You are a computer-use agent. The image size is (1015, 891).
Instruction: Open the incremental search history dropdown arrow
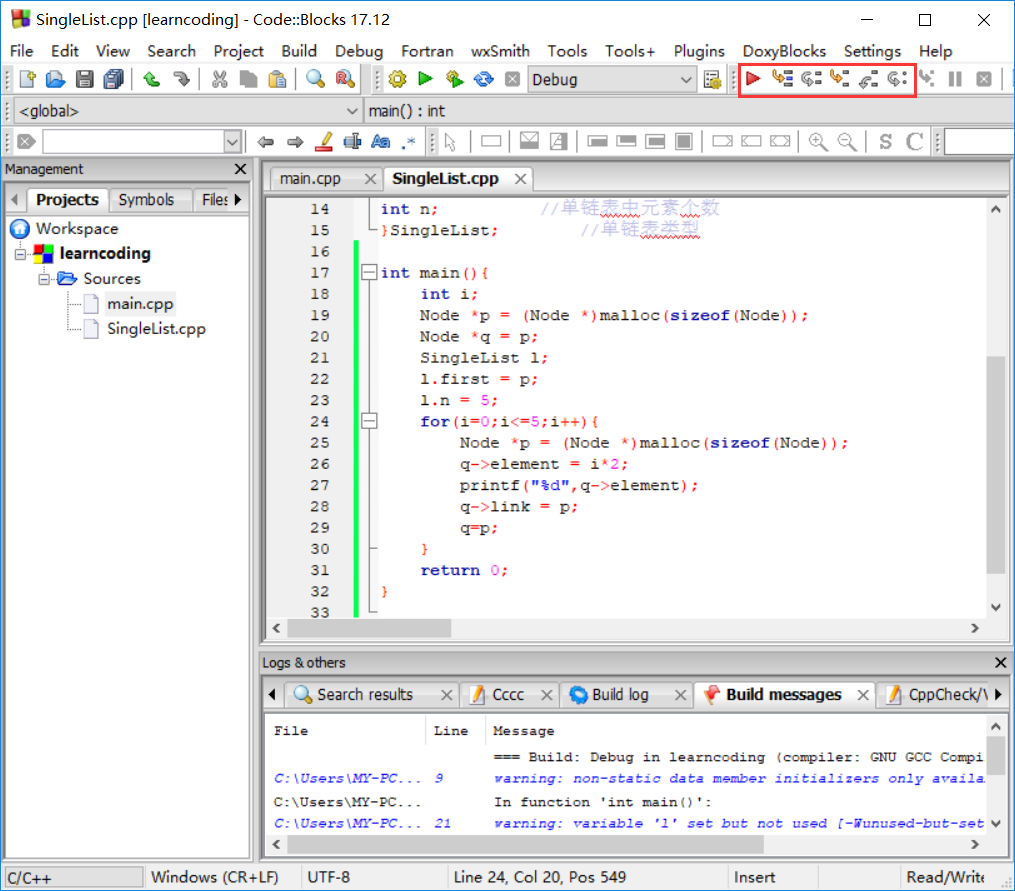pyautogui.click(x=232, y=141)
